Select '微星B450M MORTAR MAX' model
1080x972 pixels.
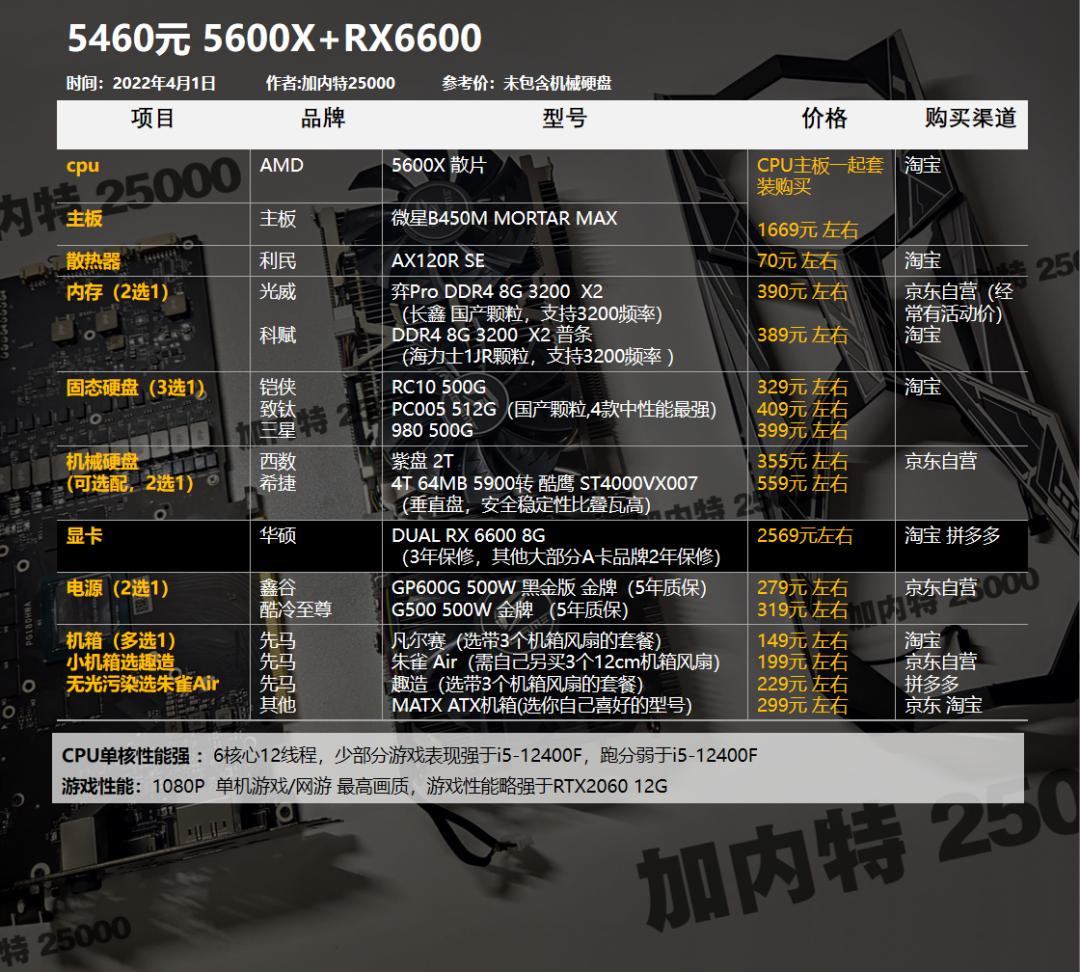click(504, 218)
